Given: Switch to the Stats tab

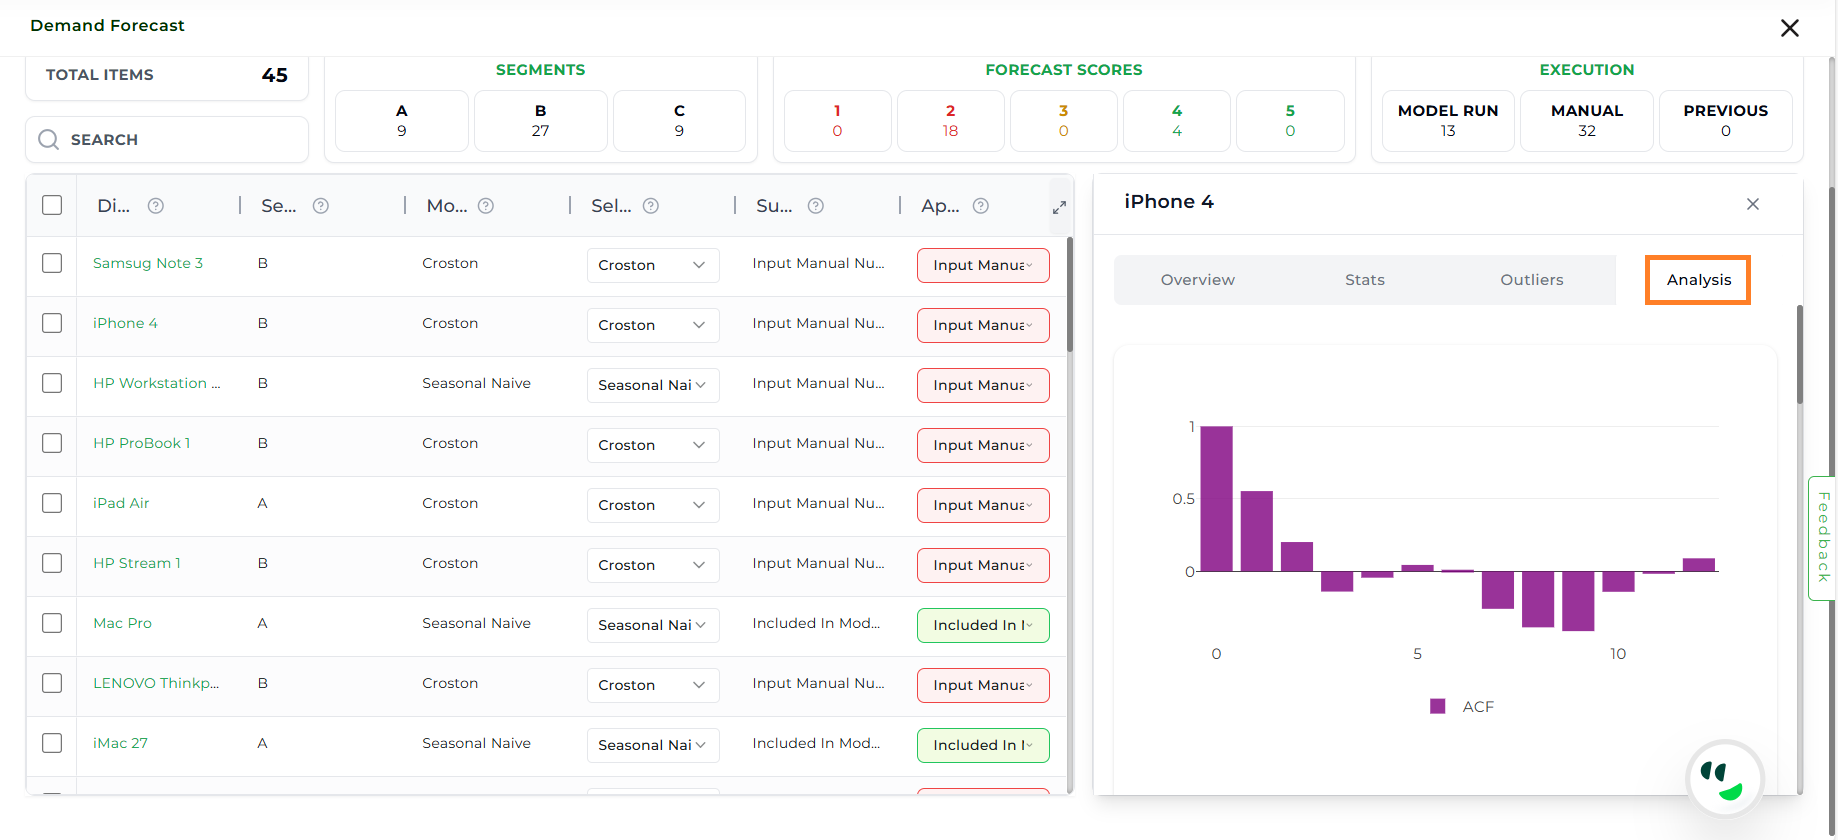Looking at the screenshot, I should pos(1364,280).
